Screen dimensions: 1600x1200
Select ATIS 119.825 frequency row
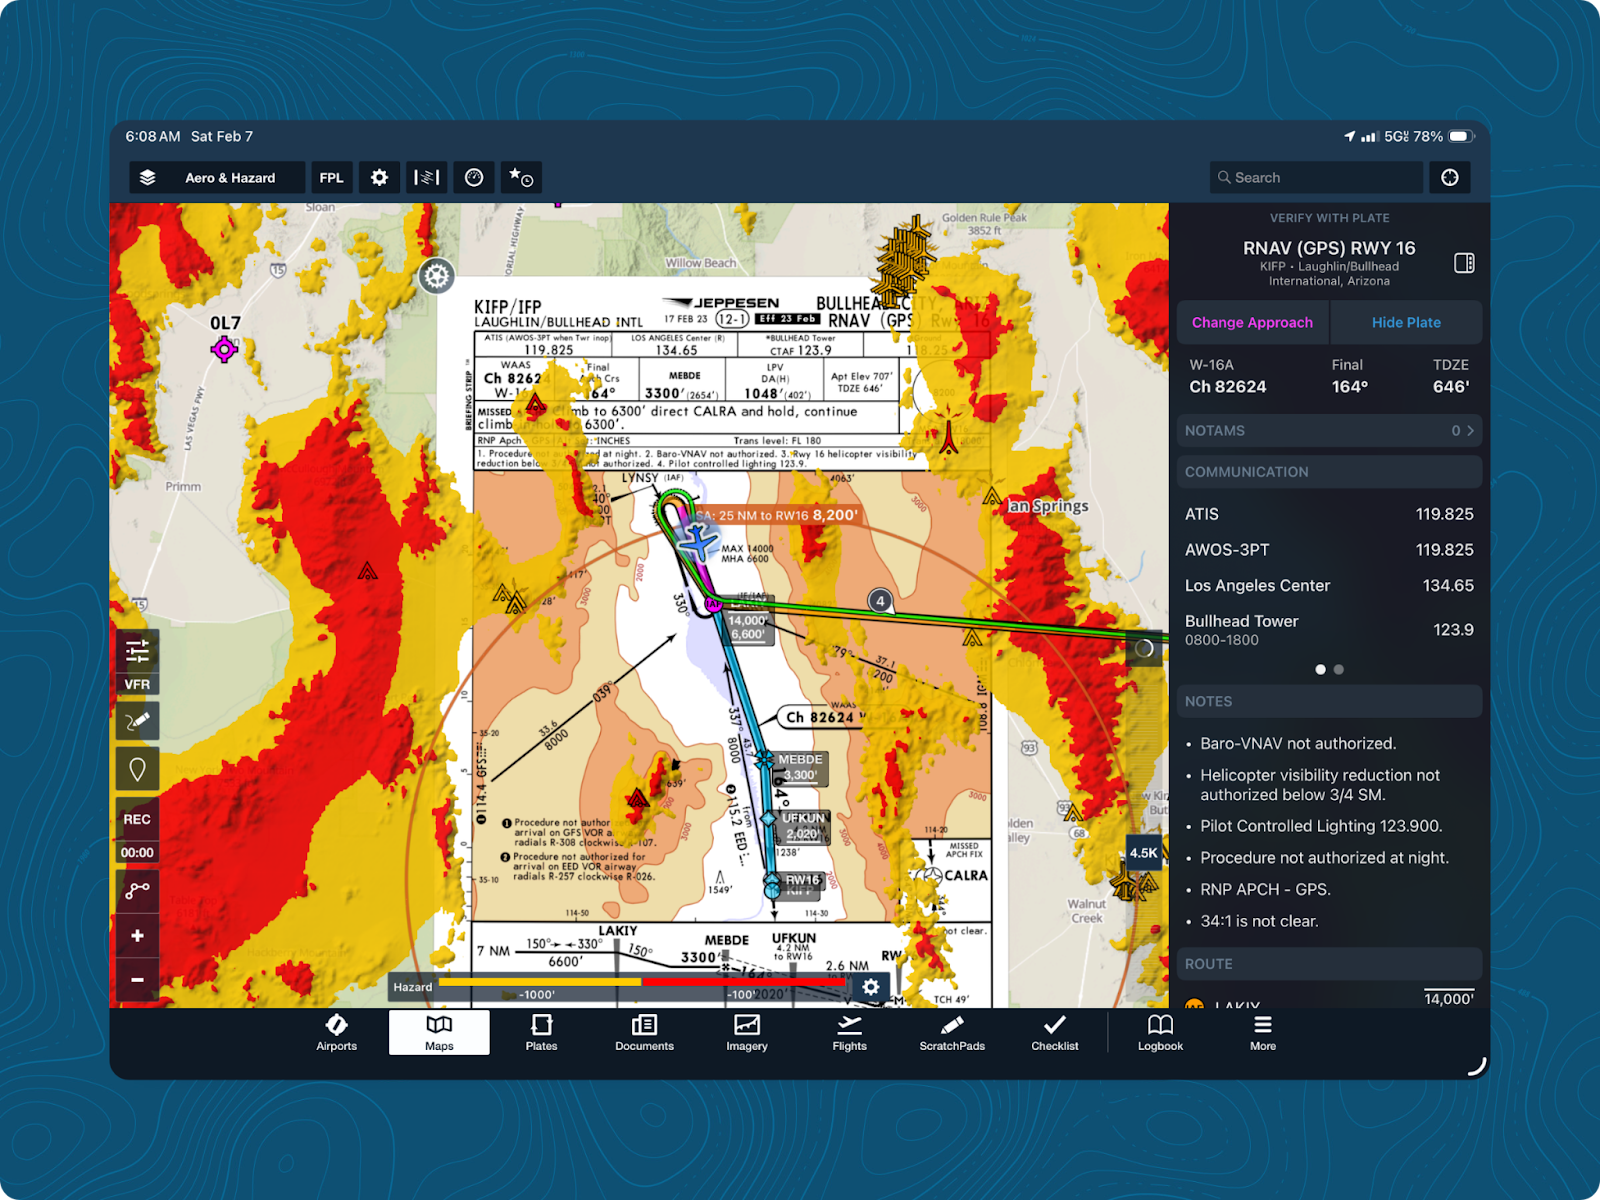point(1330,514)
